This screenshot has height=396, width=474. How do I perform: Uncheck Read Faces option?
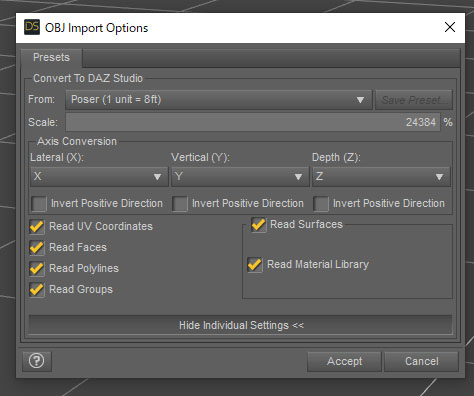[37, 248]
